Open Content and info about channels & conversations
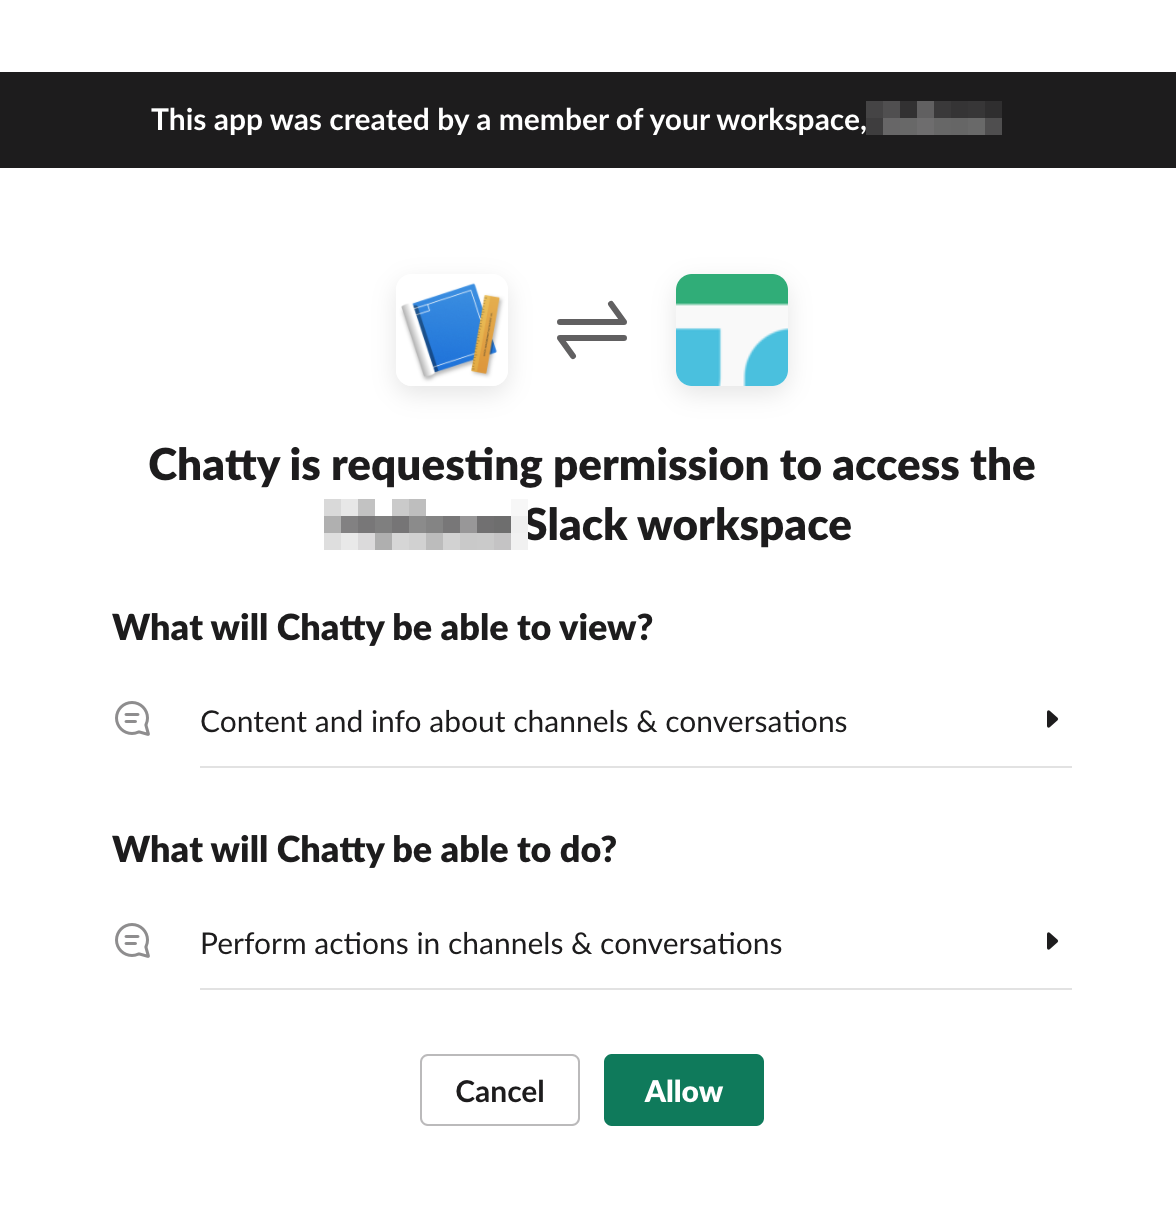Screen dimensions: 1176x1222 coord(524,722)
